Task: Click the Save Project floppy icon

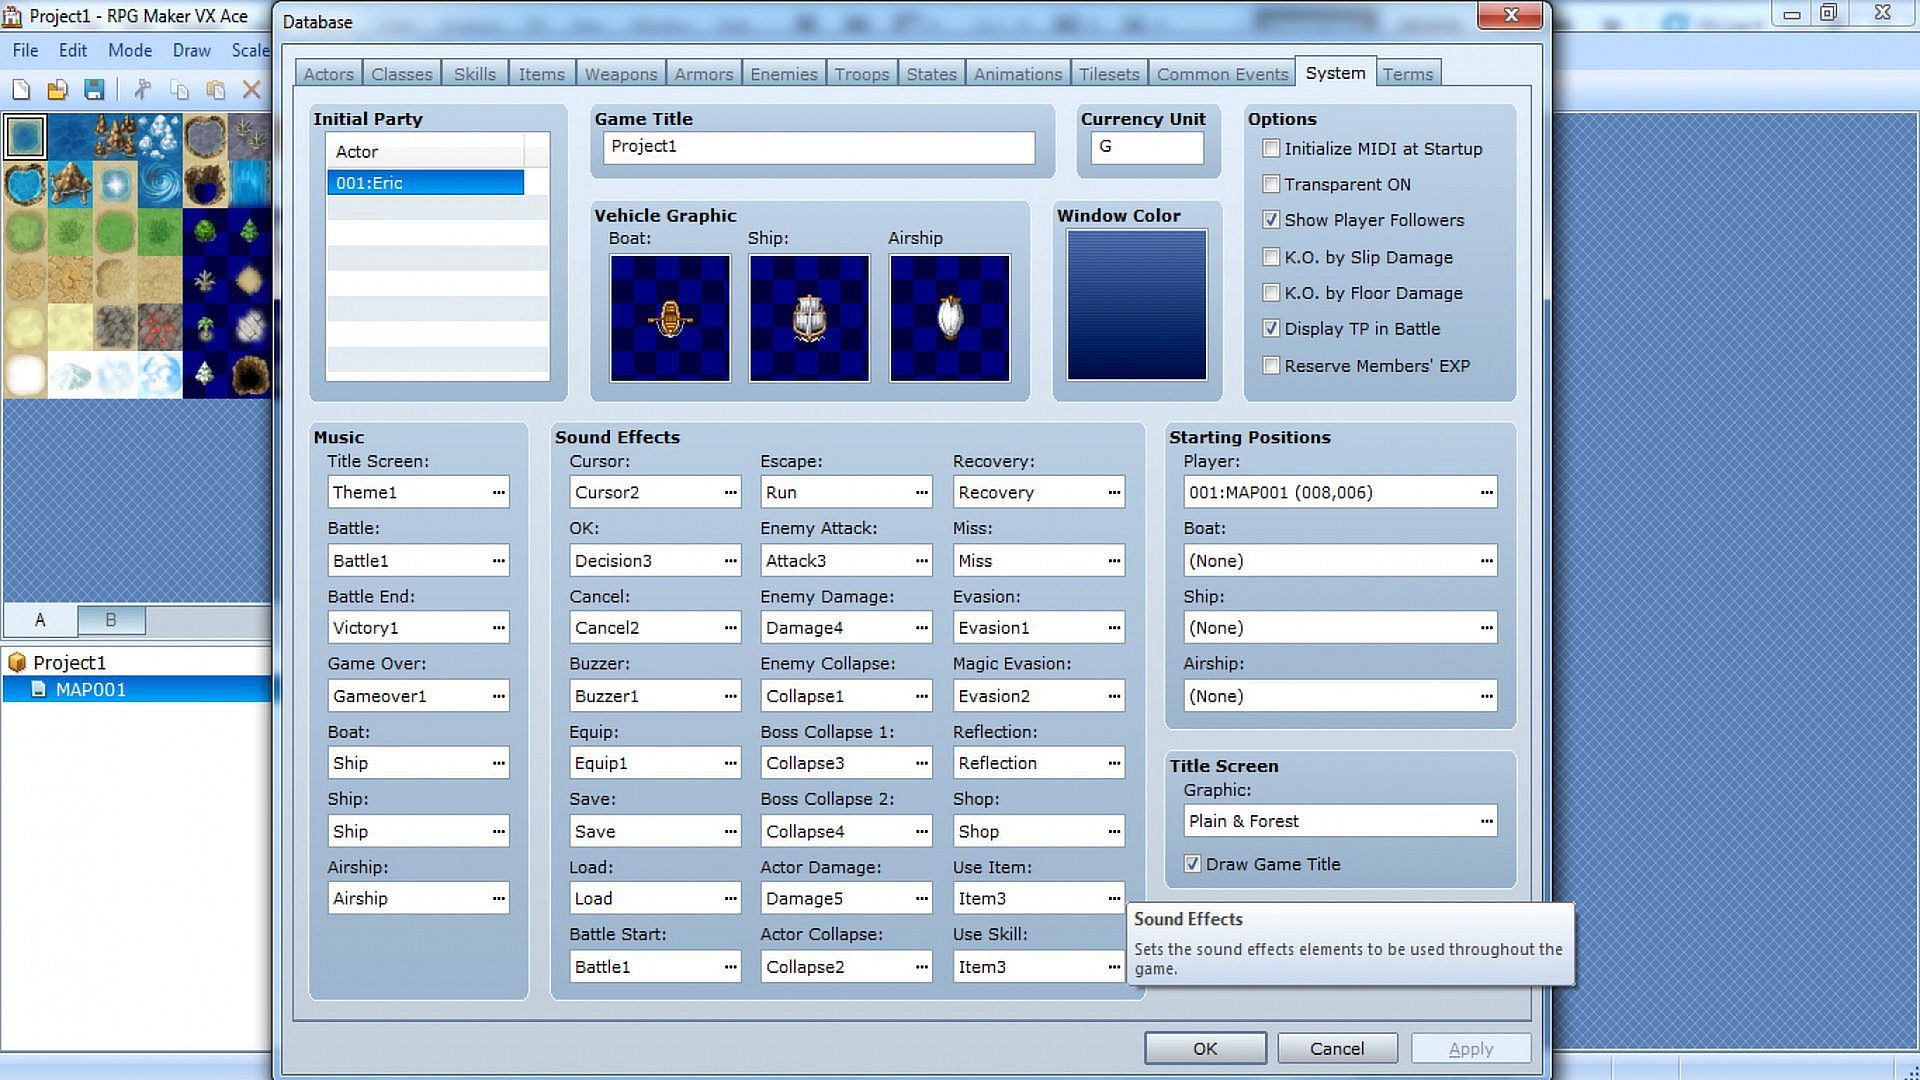Action: pos(94,90)
